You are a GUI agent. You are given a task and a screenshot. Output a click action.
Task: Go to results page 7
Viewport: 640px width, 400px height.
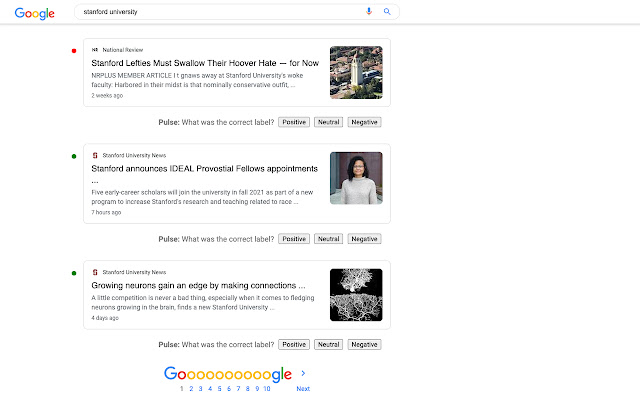pos(238,389)
